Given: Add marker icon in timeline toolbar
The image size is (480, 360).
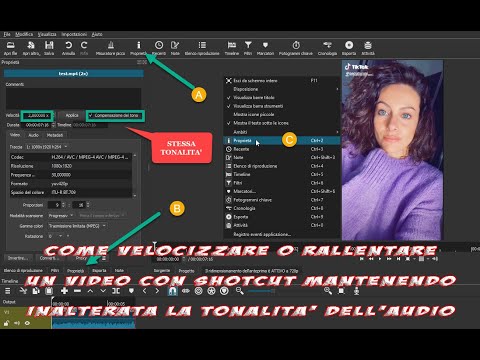Looking at the screenshot, I should click(x=131, y=291).
